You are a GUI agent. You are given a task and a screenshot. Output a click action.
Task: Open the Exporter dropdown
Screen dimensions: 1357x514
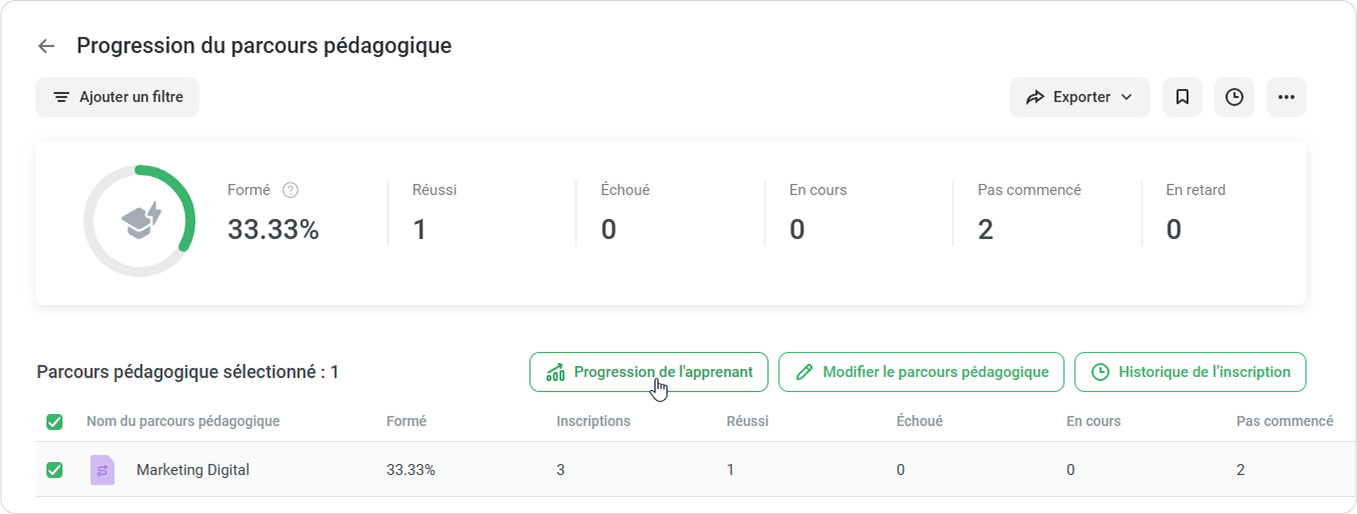tap(1080, 97)
